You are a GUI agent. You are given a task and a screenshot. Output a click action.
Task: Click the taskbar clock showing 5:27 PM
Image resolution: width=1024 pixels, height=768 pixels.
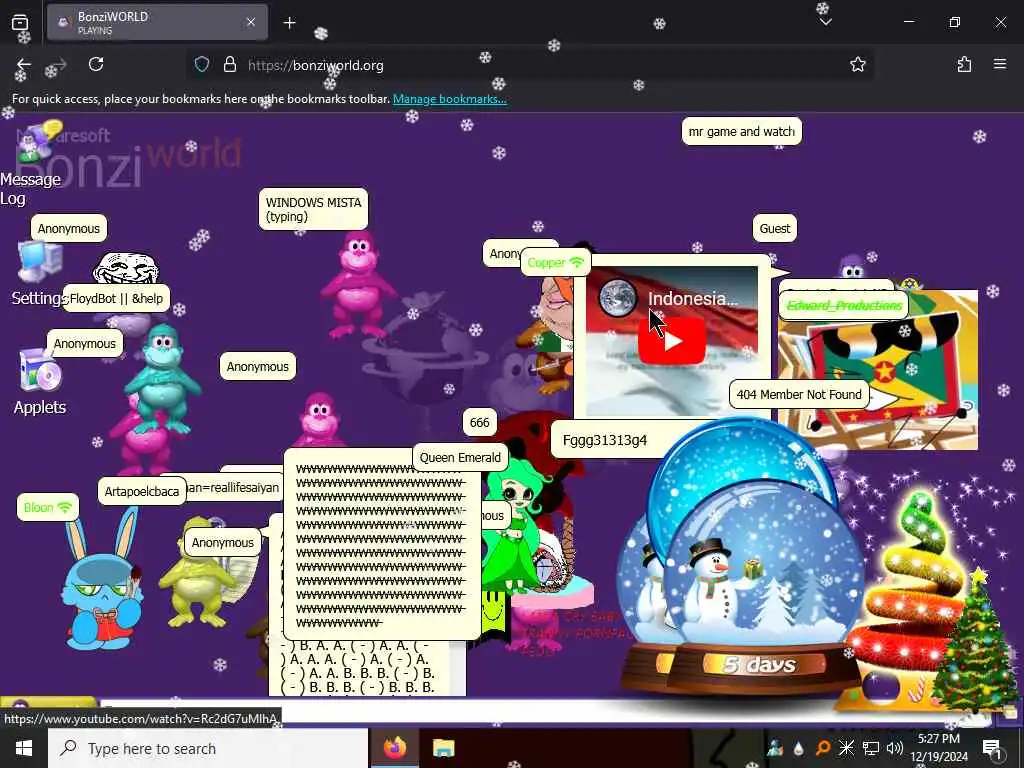point(939,748)
